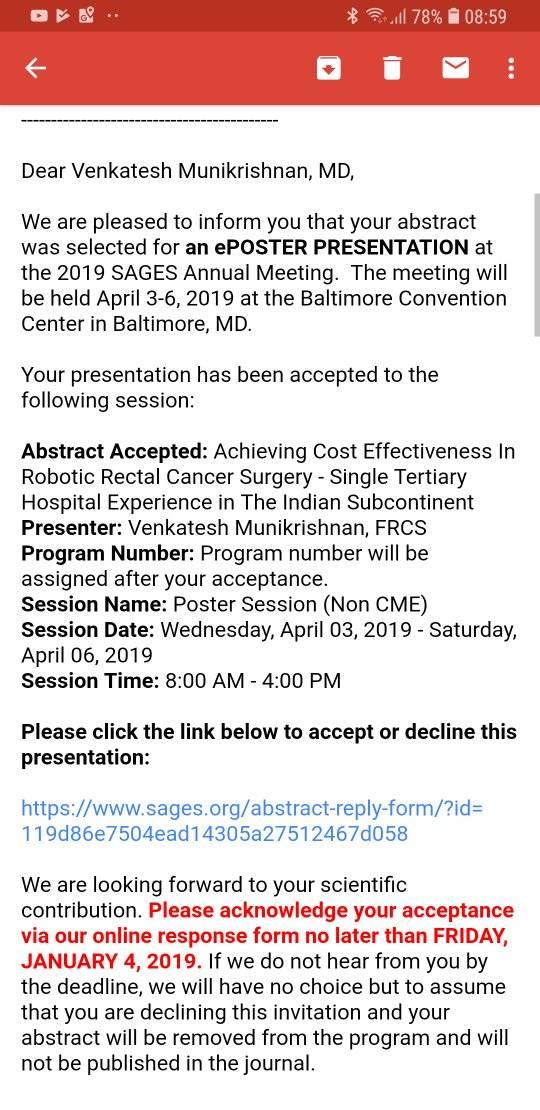Tap the signal strength bars icon
Viewport: 540px width, 1110px height.
pyautogui.click(x=398, y=17)
